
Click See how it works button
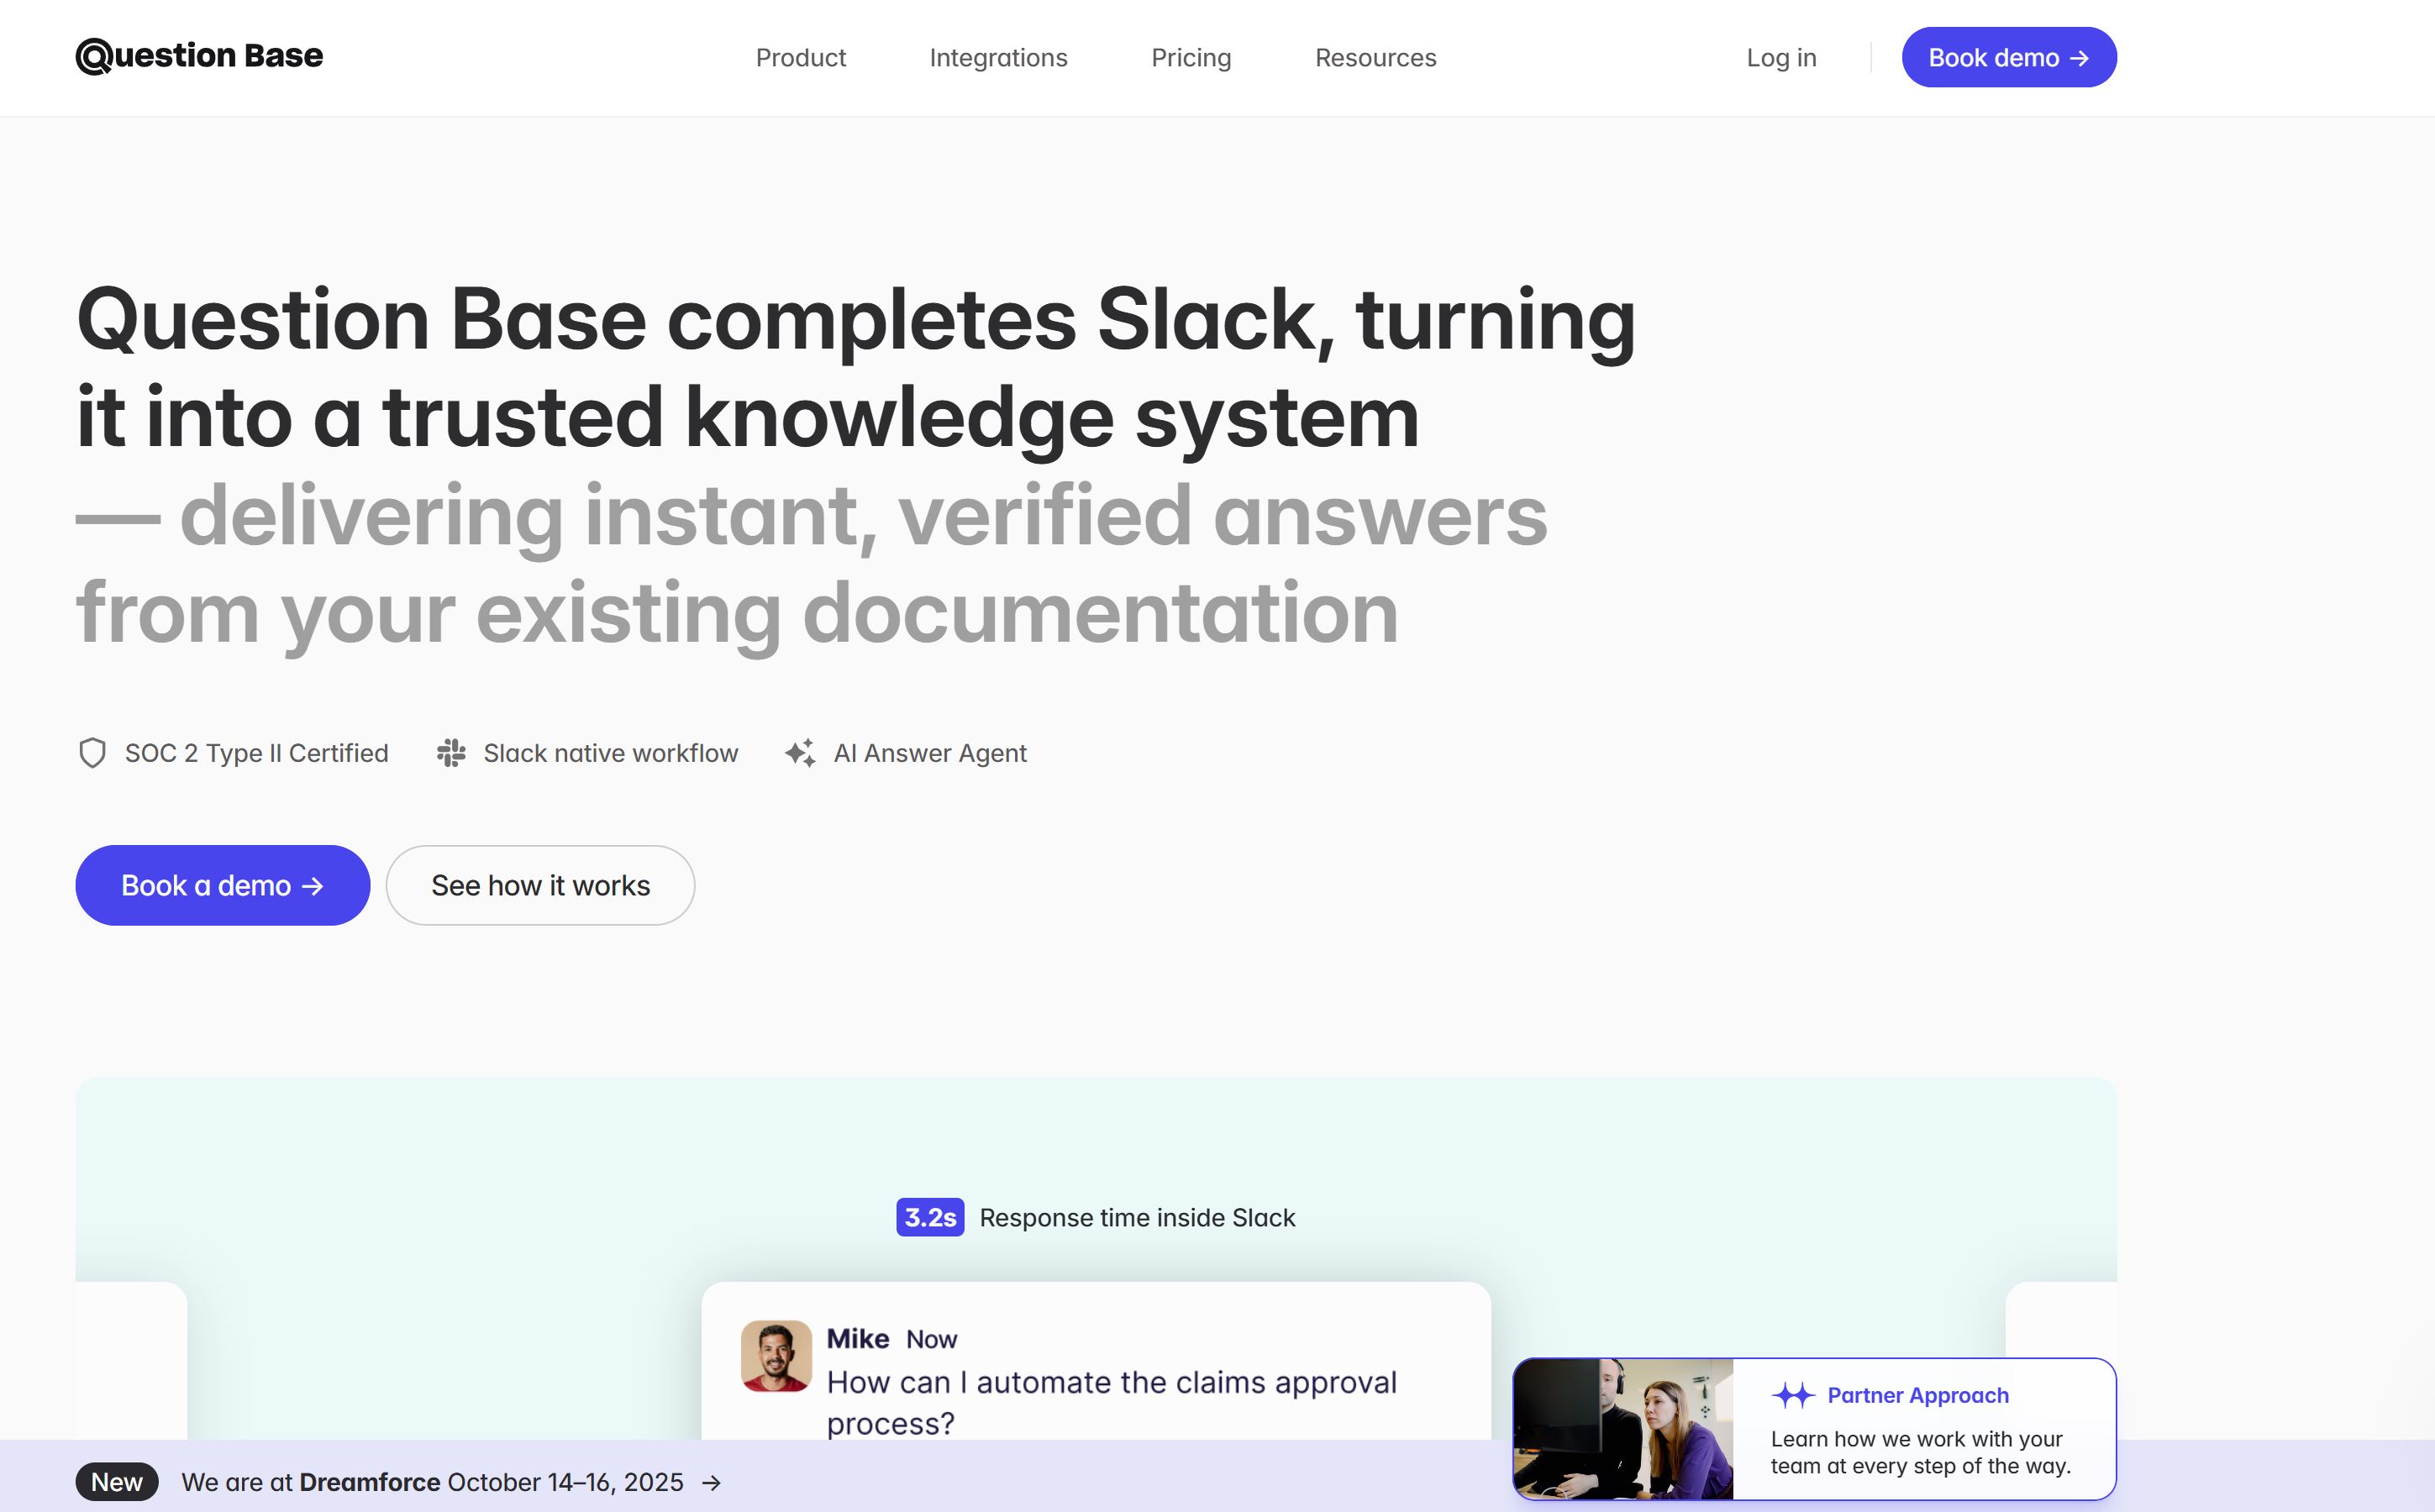tap(540, 885)
